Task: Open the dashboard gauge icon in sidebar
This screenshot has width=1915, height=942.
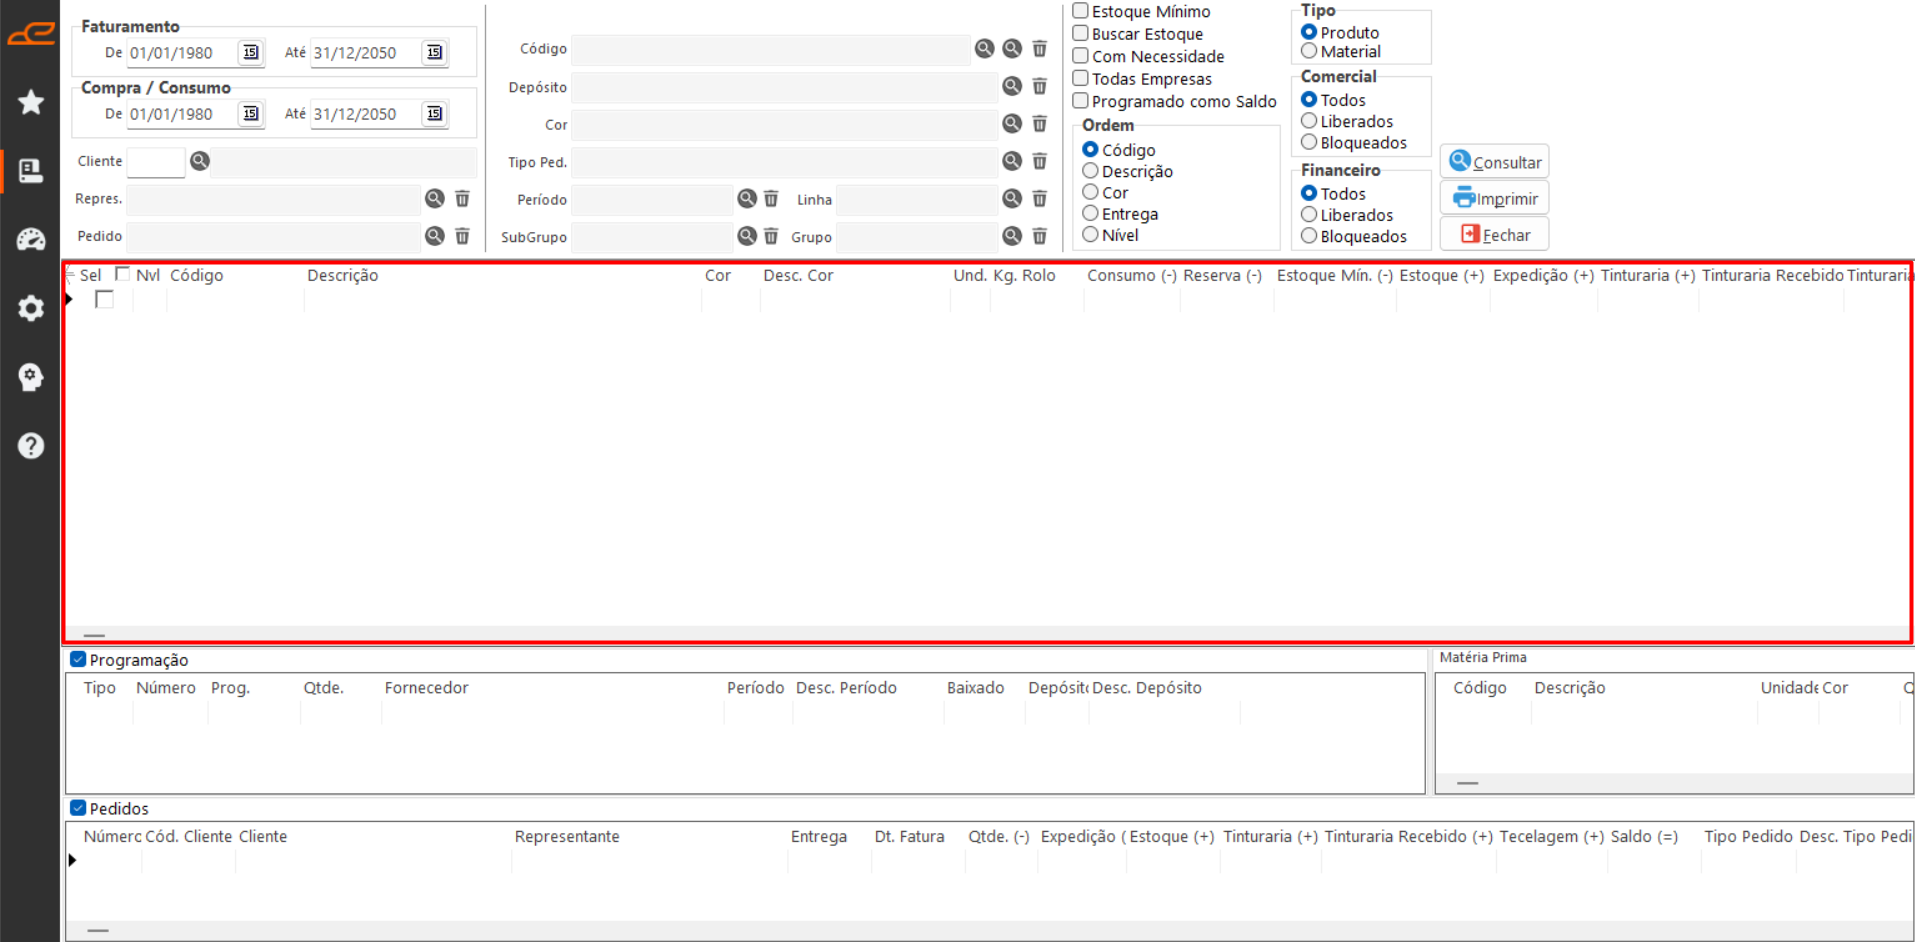Action: [31, 239]
